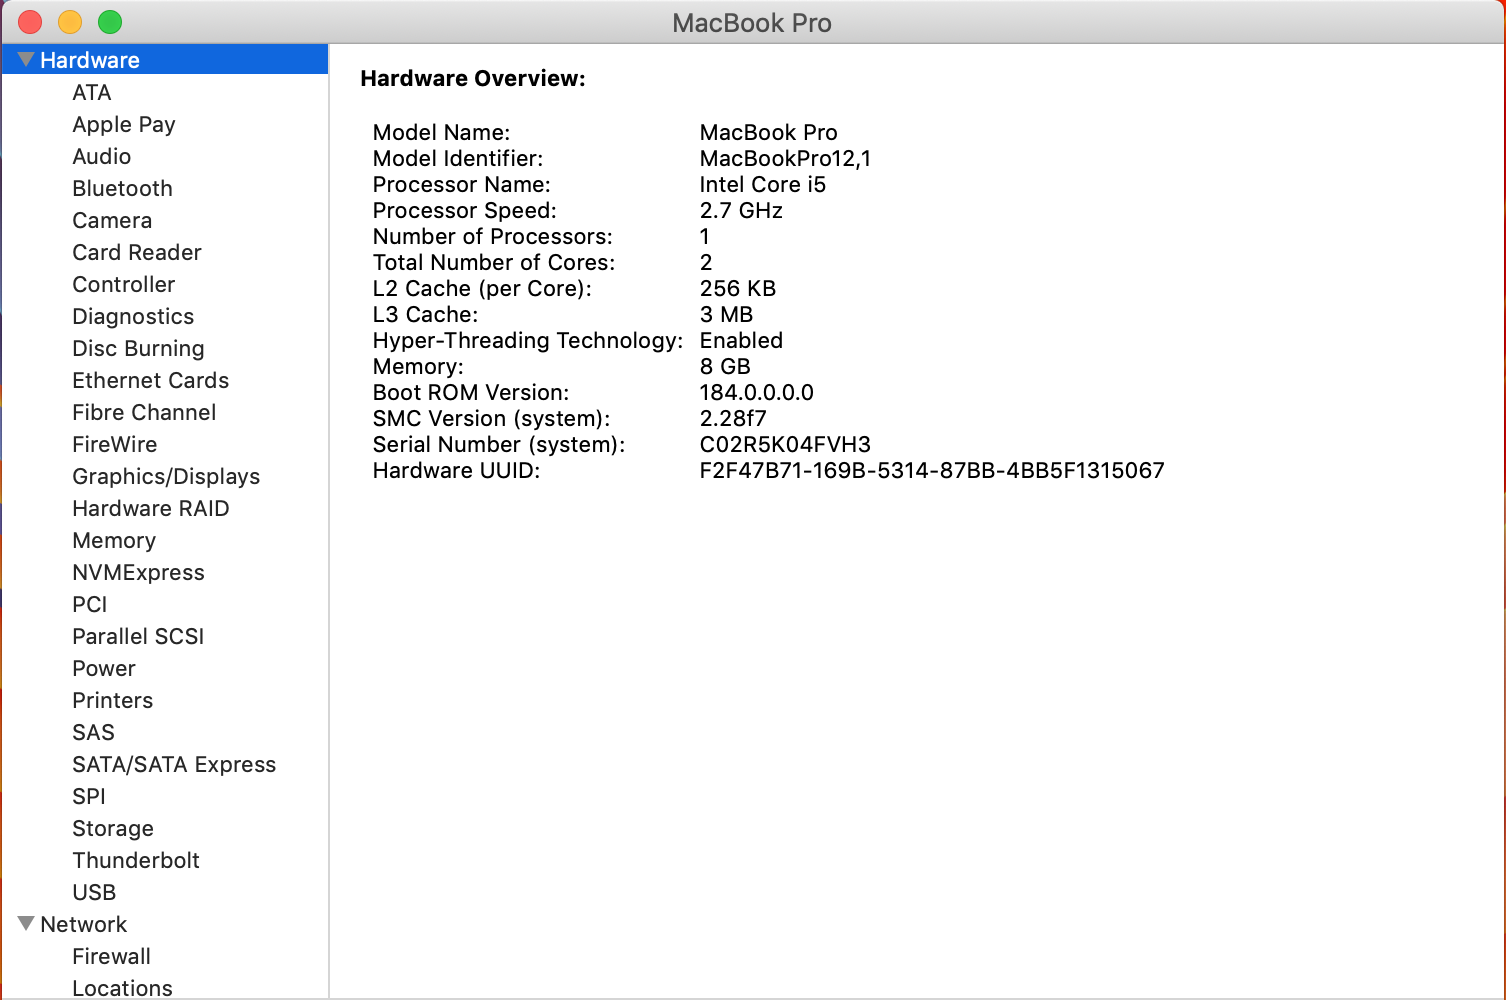
Task: Click the Serial Number (system) label
Action: 499,444
